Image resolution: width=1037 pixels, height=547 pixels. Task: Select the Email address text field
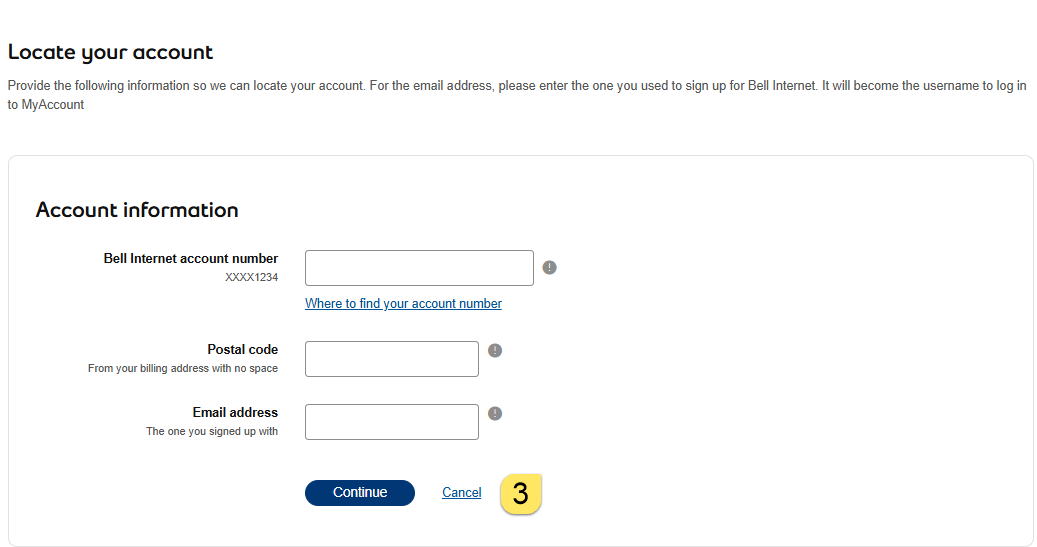pyautogui.click(x=391, y=422)
